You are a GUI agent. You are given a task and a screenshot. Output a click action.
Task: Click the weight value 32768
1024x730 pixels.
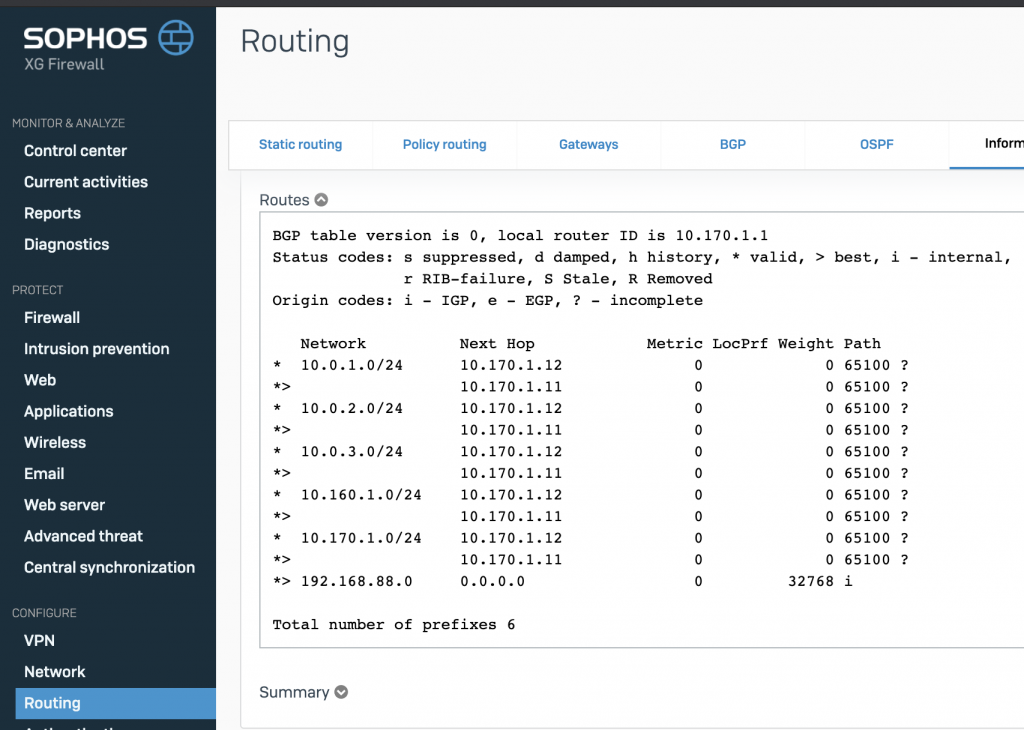pyautogui.click(x=810, y=581)
